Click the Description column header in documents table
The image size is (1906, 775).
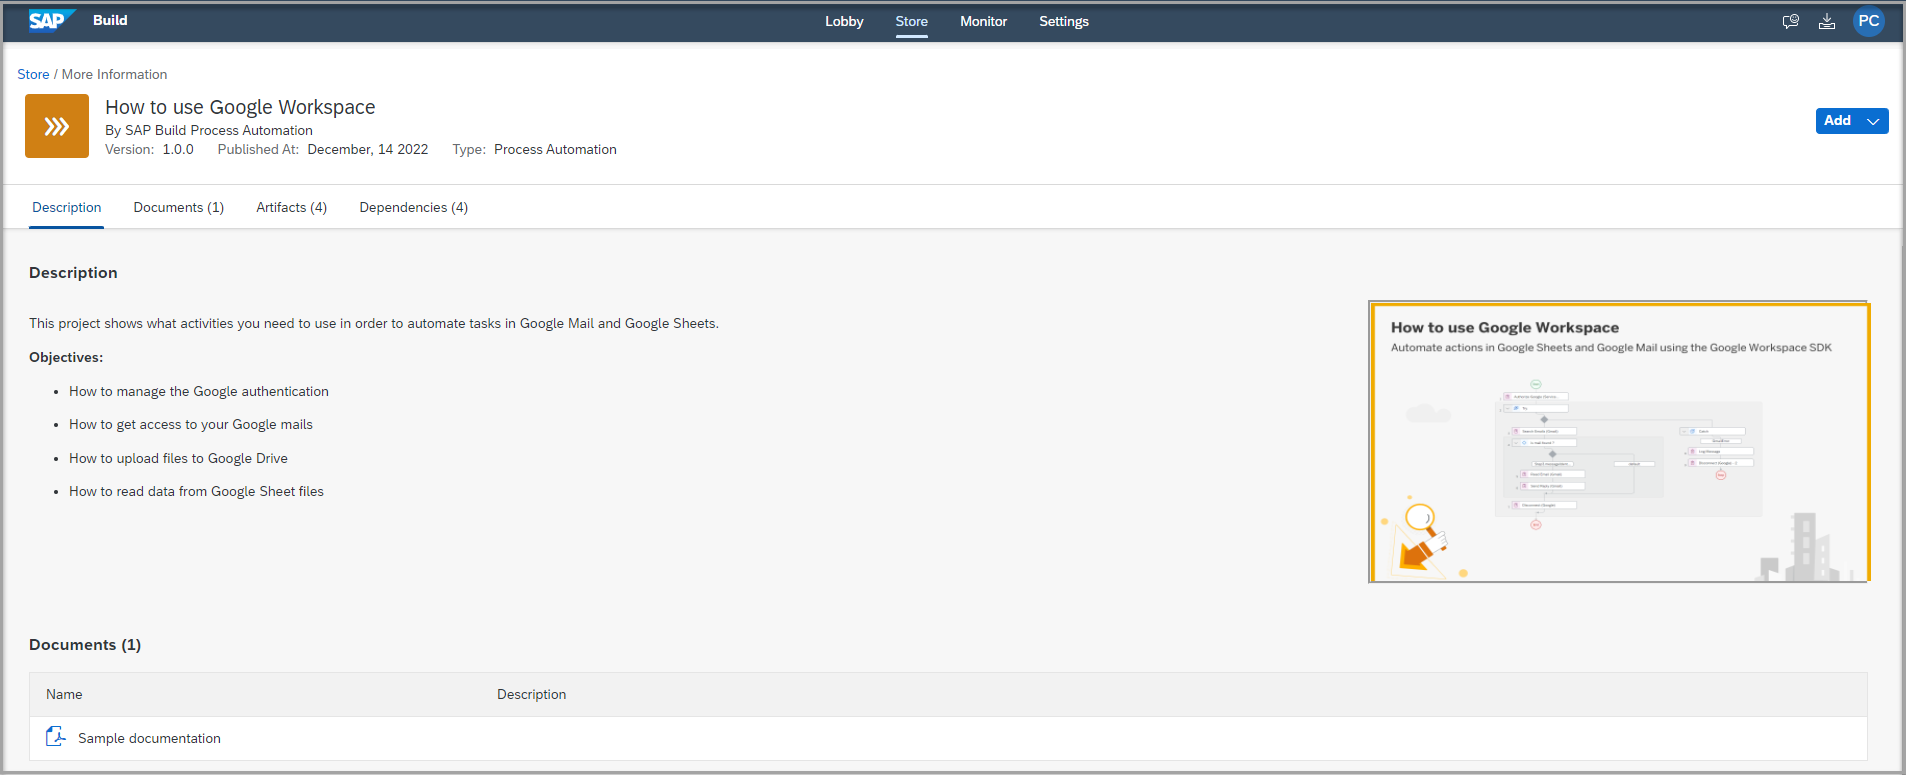pos(532,694)
